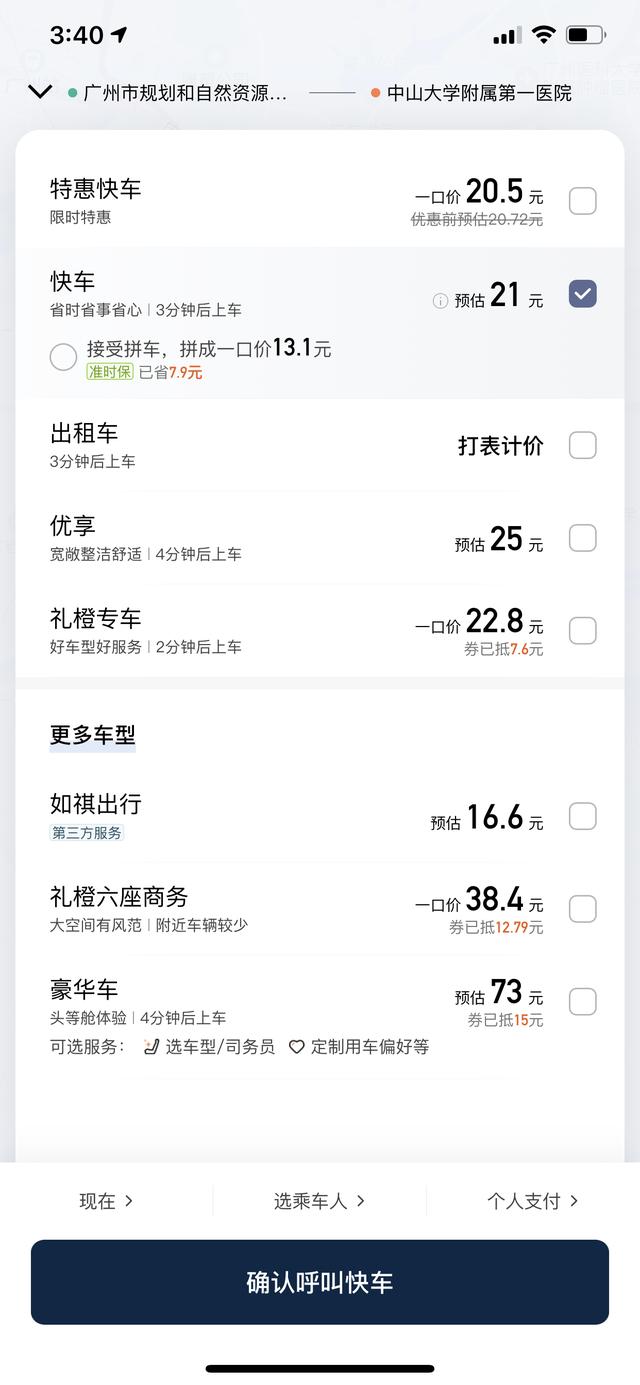The height and width of the screenshot is (1385, 640).
Task: Tap the 更多车型 section heading
Action: tap(93, 735)
